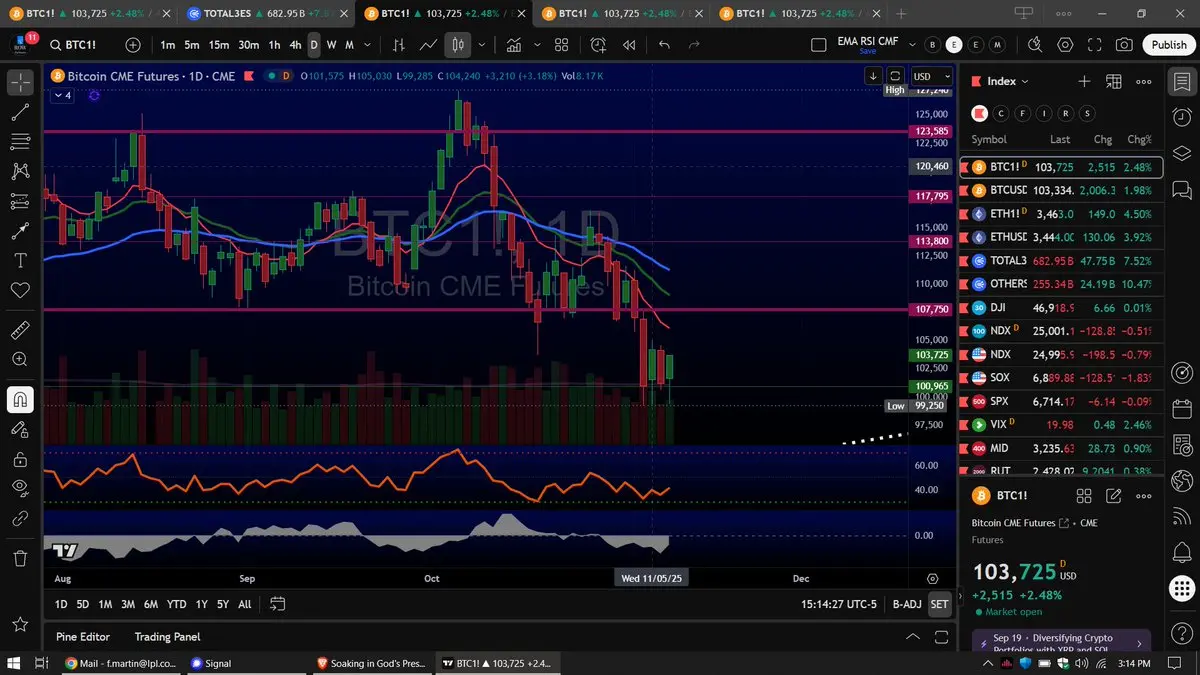Click the Bar Replay rewind icon

point(629,45)
